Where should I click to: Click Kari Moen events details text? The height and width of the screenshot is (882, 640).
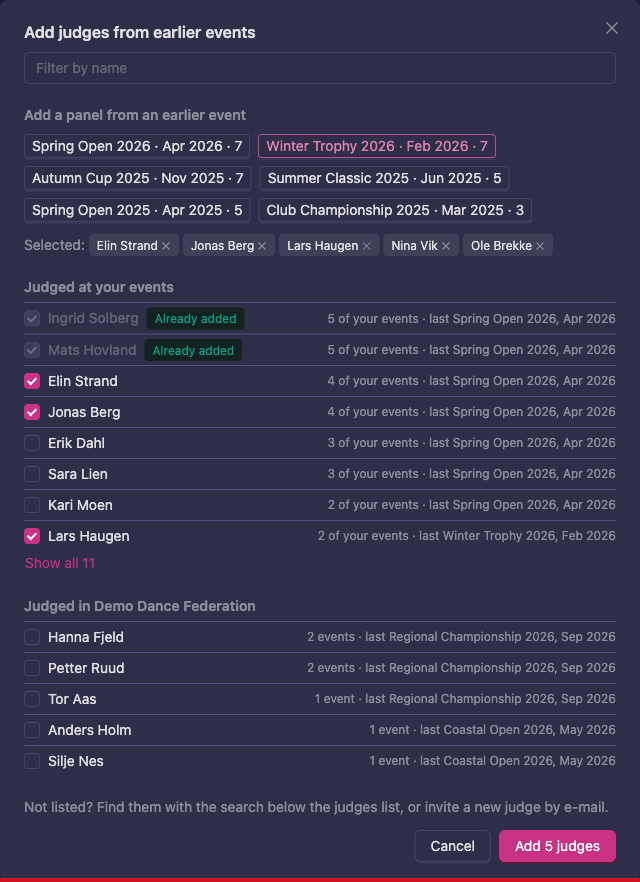coord(472,505)
